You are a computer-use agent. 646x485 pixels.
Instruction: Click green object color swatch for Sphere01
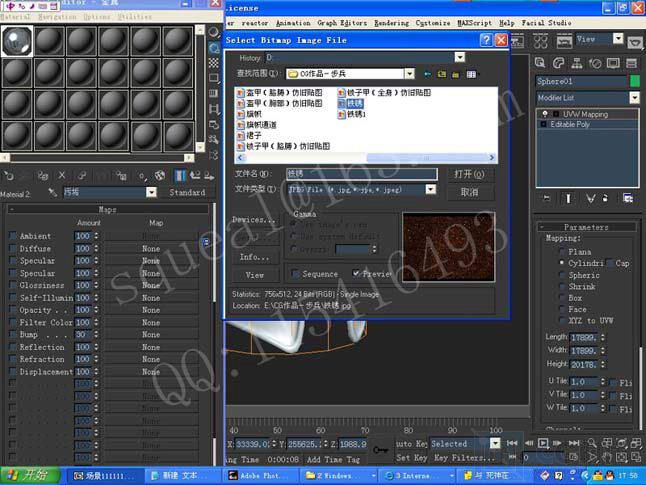click(635, 81)
